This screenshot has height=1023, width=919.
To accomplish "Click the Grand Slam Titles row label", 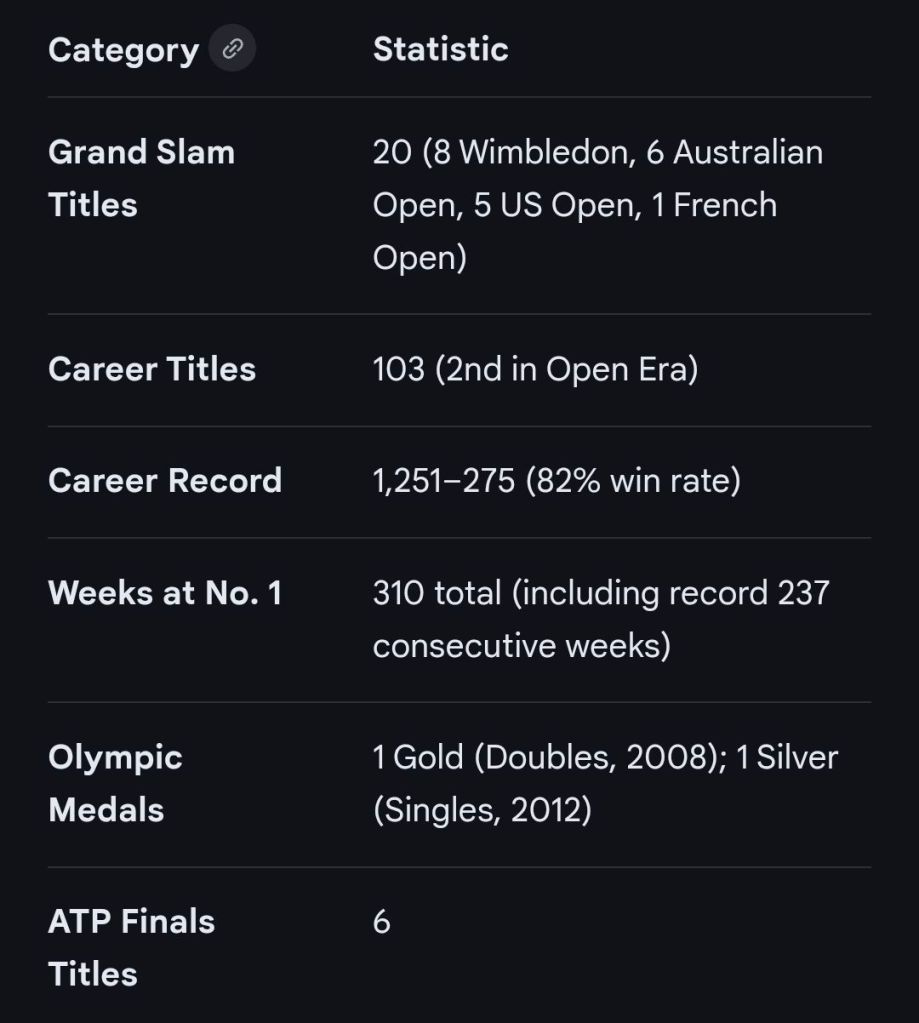I will [x=141, y=178].
